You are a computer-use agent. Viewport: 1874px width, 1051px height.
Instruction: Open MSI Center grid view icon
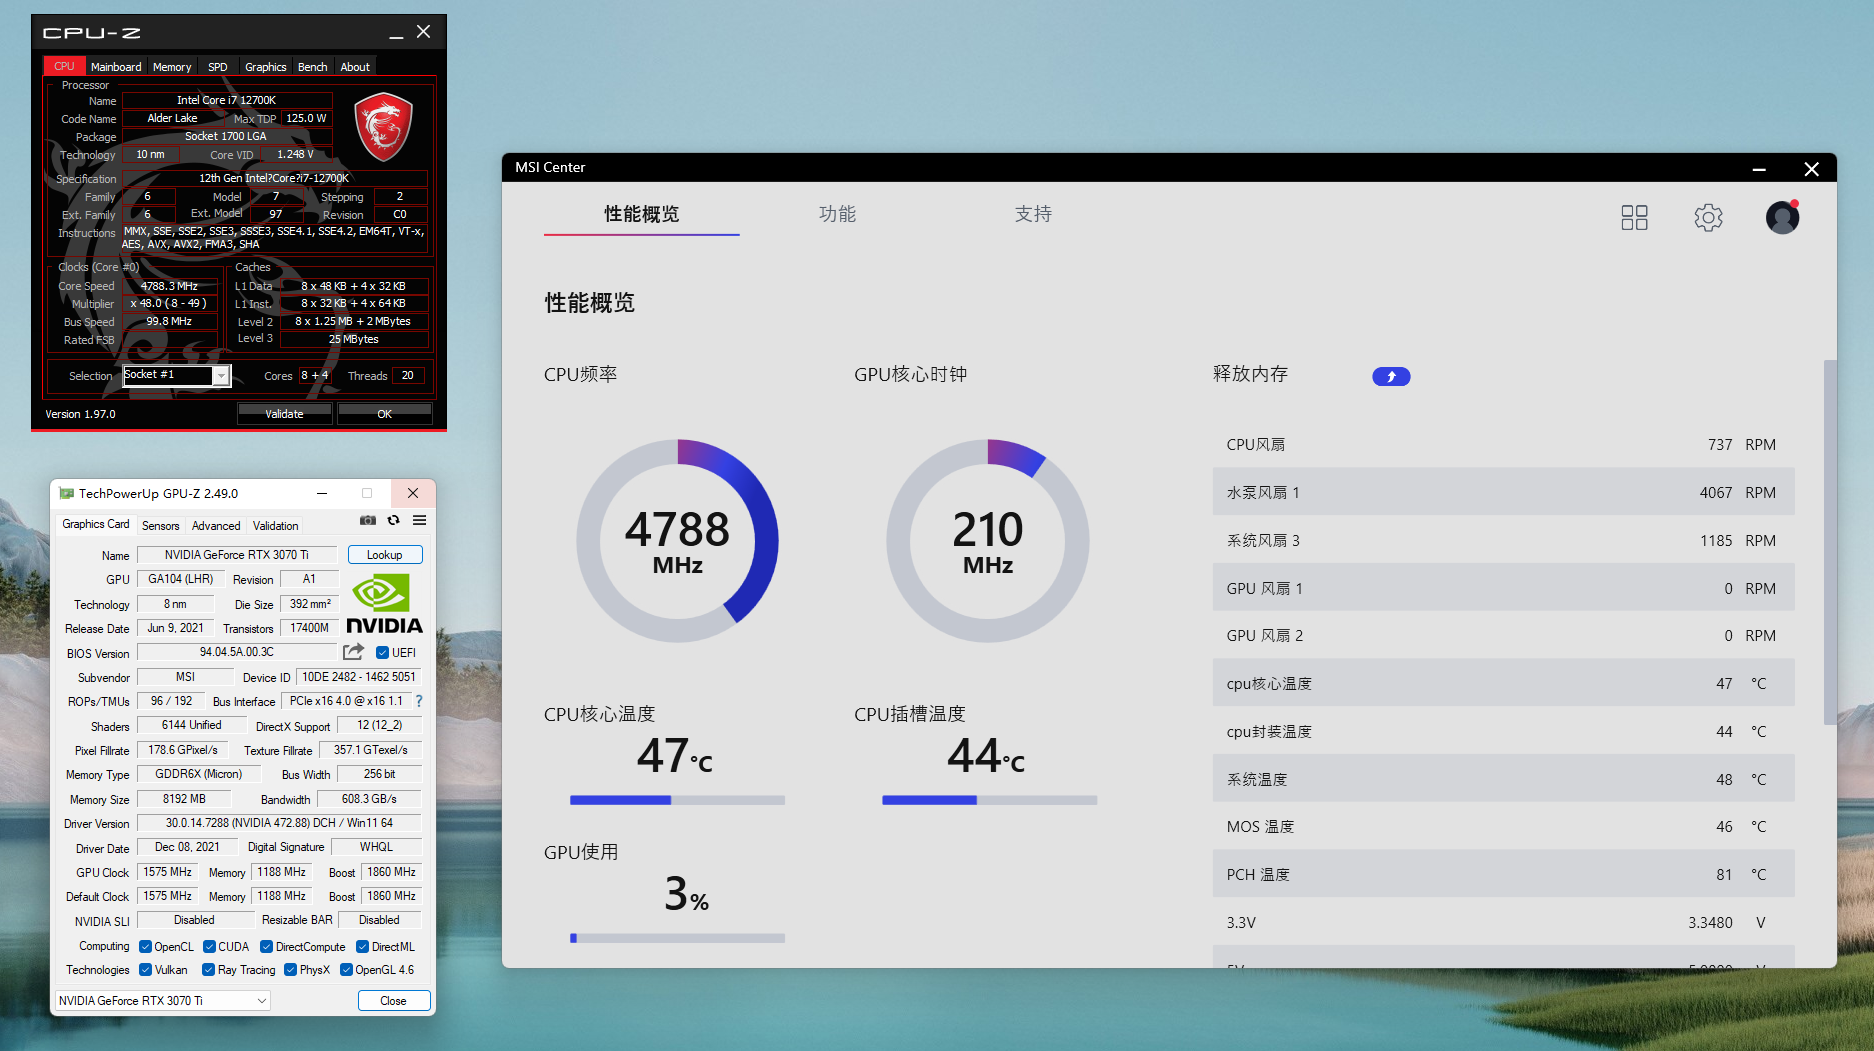1634,217
